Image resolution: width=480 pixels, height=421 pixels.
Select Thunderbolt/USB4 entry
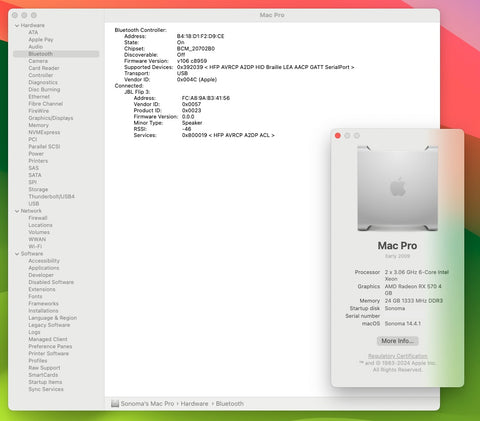coord(51,197)
